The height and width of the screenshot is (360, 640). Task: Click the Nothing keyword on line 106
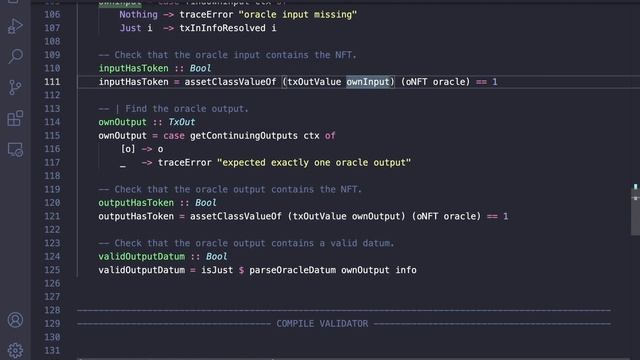[x=138, y=15]
